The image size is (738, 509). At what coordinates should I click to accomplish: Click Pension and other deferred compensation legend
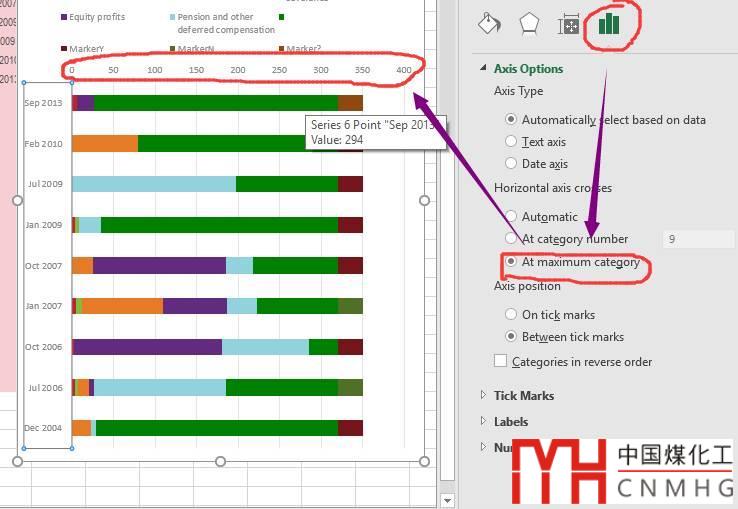click(222, 23)
